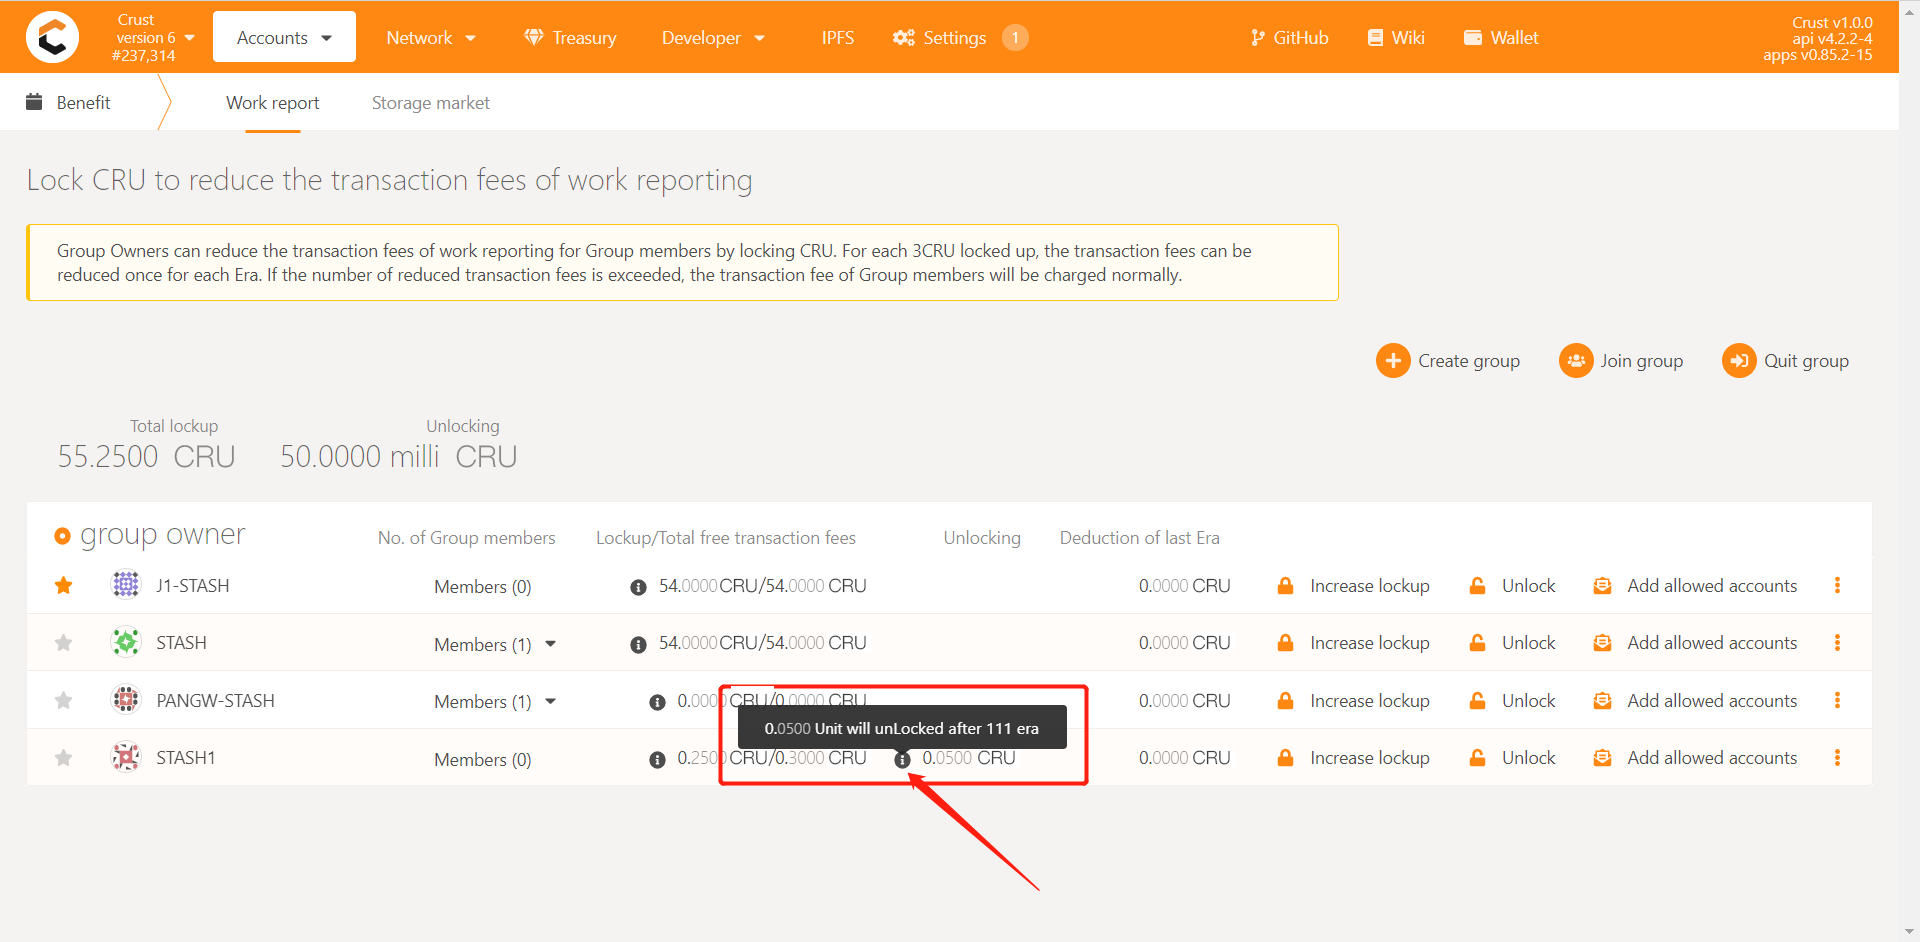Click the Settings notification badge
This screenshot has height=942, width=1920.
[x=1015, y=37]
